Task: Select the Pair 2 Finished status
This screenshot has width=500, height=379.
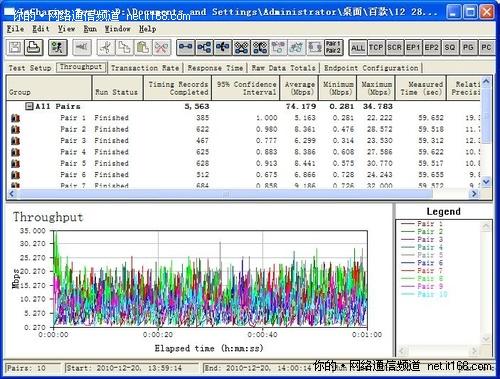Action: tap(111, 129)
